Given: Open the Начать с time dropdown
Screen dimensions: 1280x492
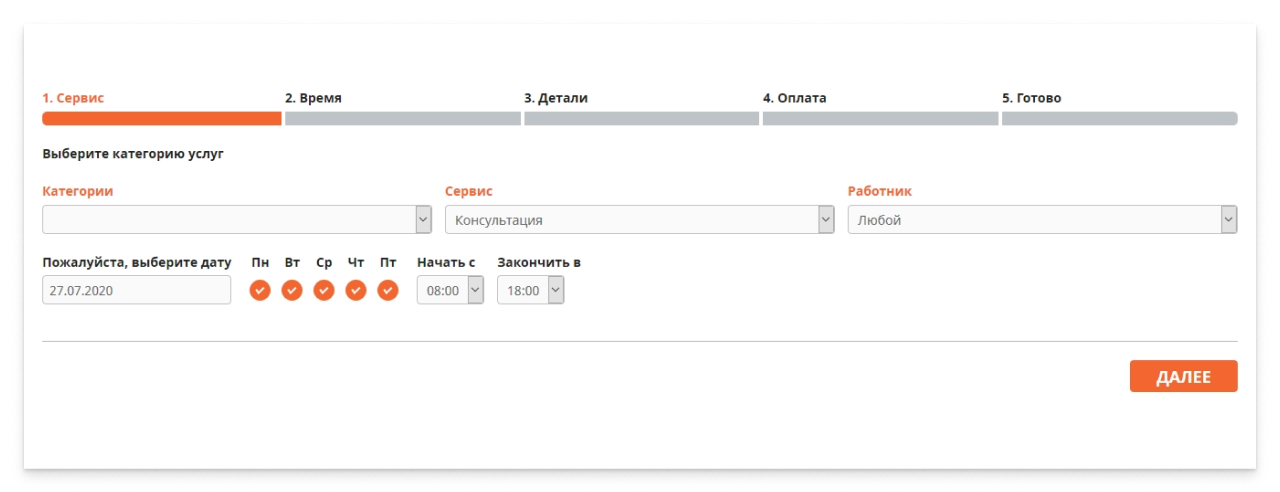Looking at the screenshot, I should click(x=450, y=291).
